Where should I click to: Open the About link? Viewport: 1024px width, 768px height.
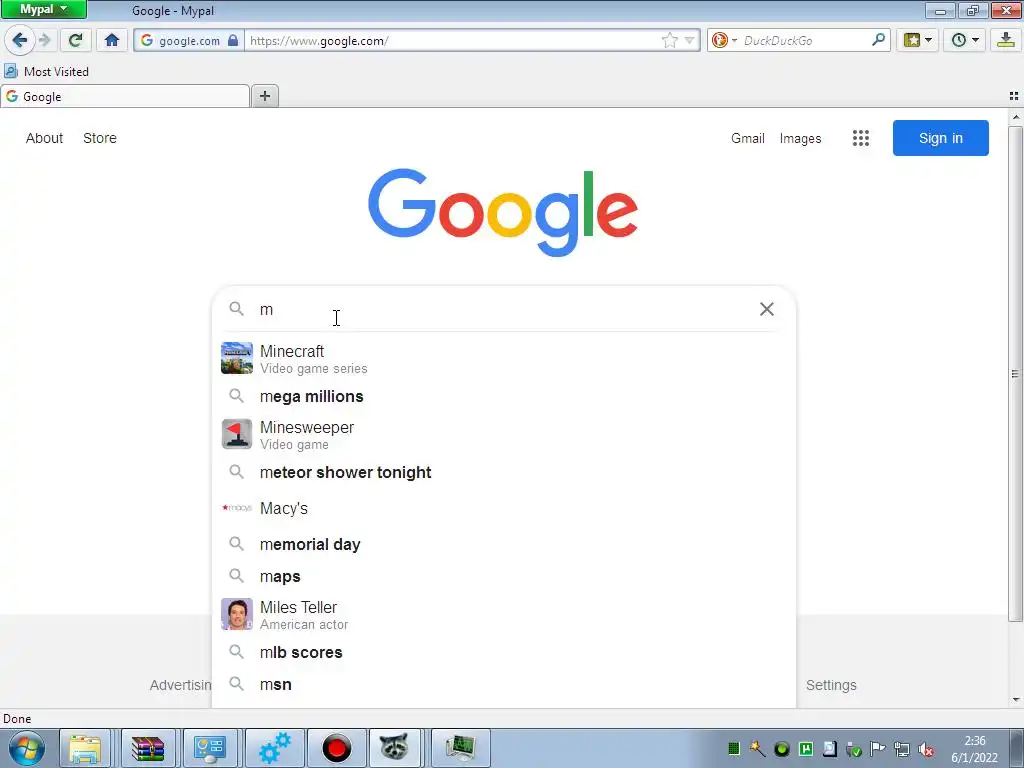click(x=44, y=138)
